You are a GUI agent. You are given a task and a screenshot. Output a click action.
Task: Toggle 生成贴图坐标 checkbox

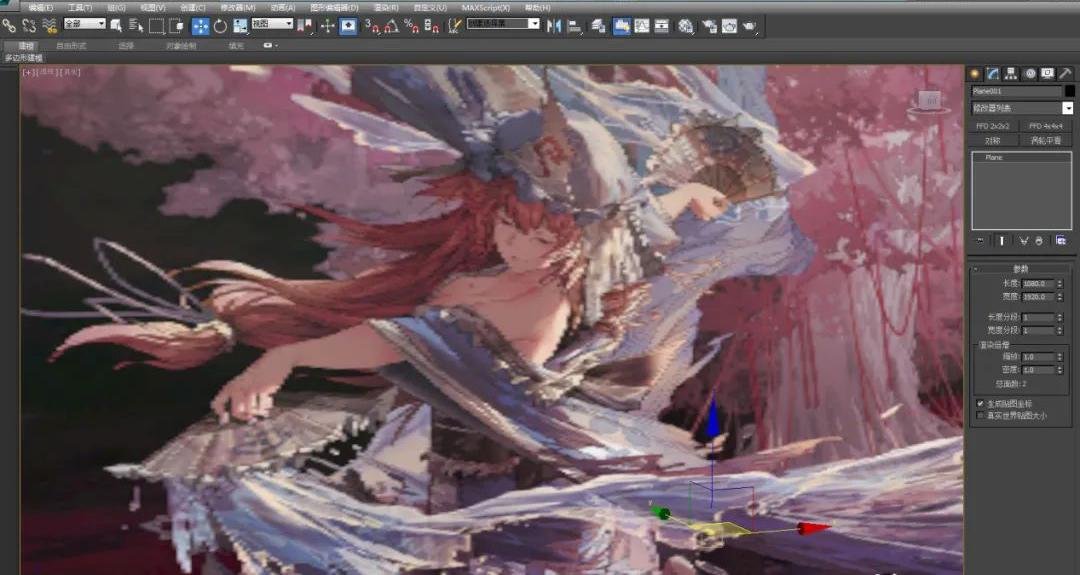coord(980,404)
